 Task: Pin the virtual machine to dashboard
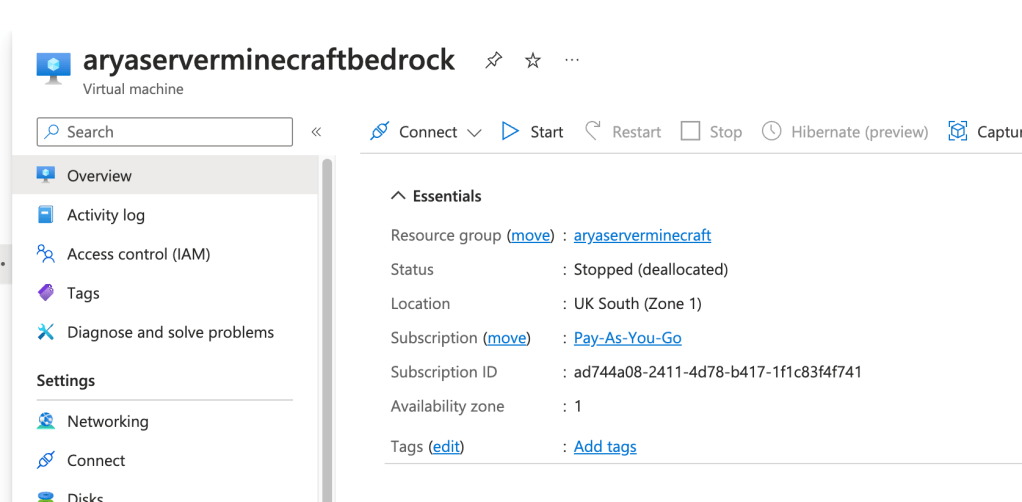[493, 61]
